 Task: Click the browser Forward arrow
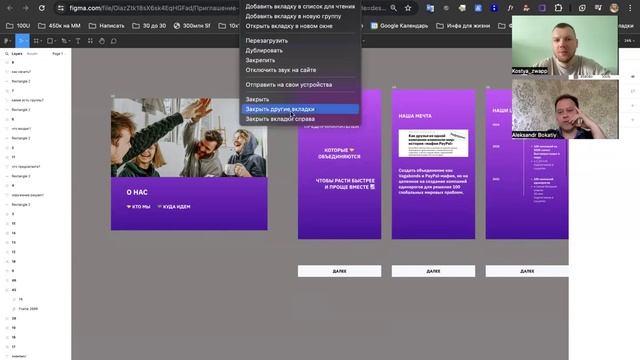click(x=25, y=8)
